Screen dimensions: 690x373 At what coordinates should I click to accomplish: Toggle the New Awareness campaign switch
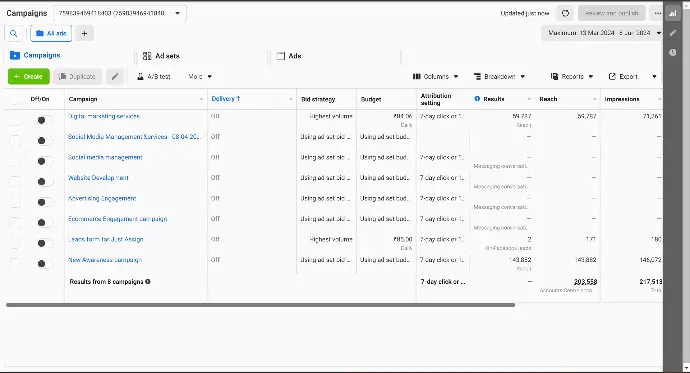[44, 263]
